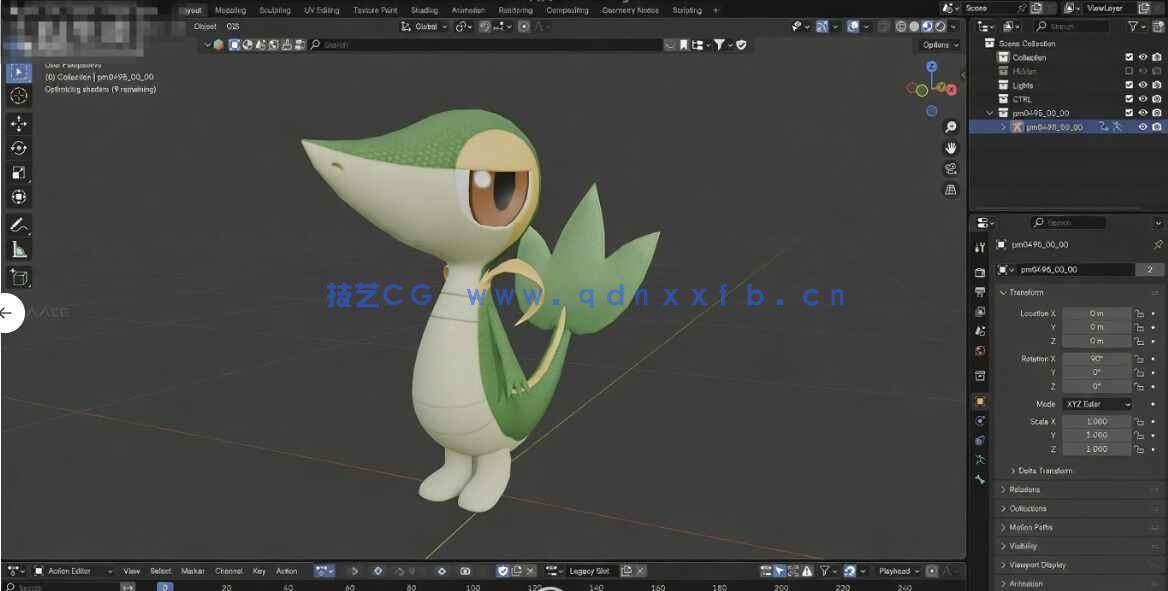This screenshot has height=591, width=1168.
Task: Expand the Delta Transform section
Action: [1040, 470]
